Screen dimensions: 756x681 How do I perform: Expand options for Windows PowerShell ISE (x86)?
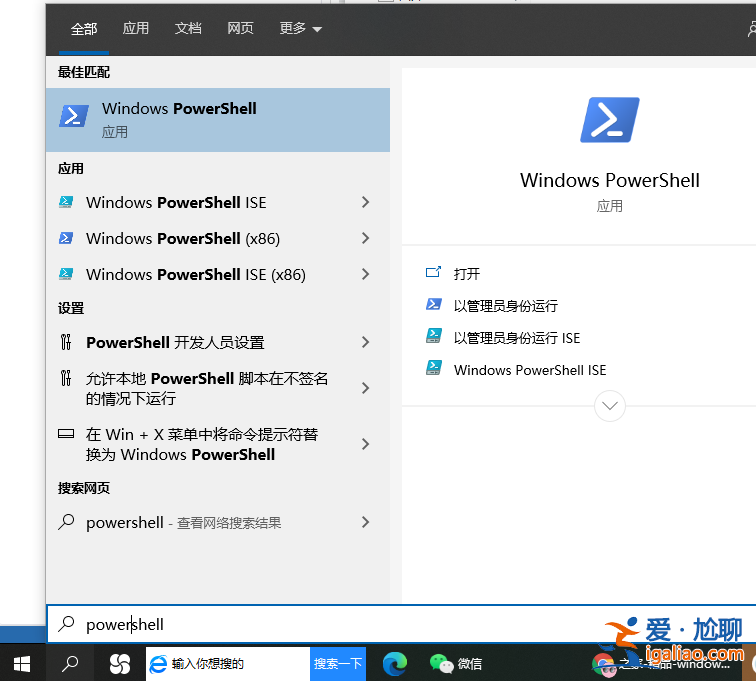365,274
